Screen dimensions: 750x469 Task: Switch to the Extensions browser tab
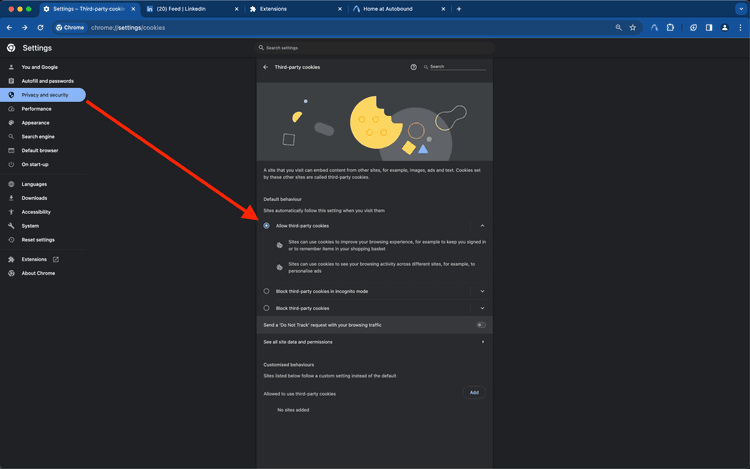[295, 9]
